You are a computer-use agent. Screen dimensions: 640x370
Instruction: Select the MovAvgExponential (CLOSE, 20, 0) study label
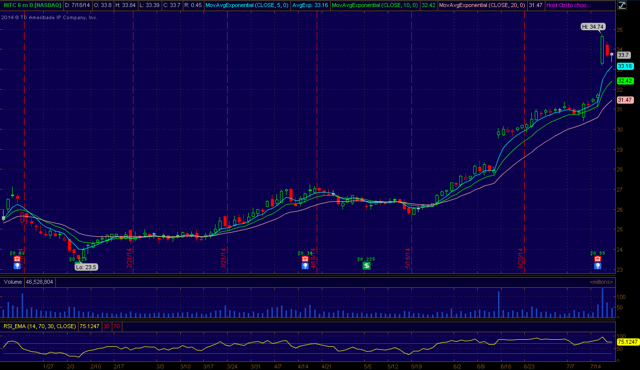tap(482, 5)
